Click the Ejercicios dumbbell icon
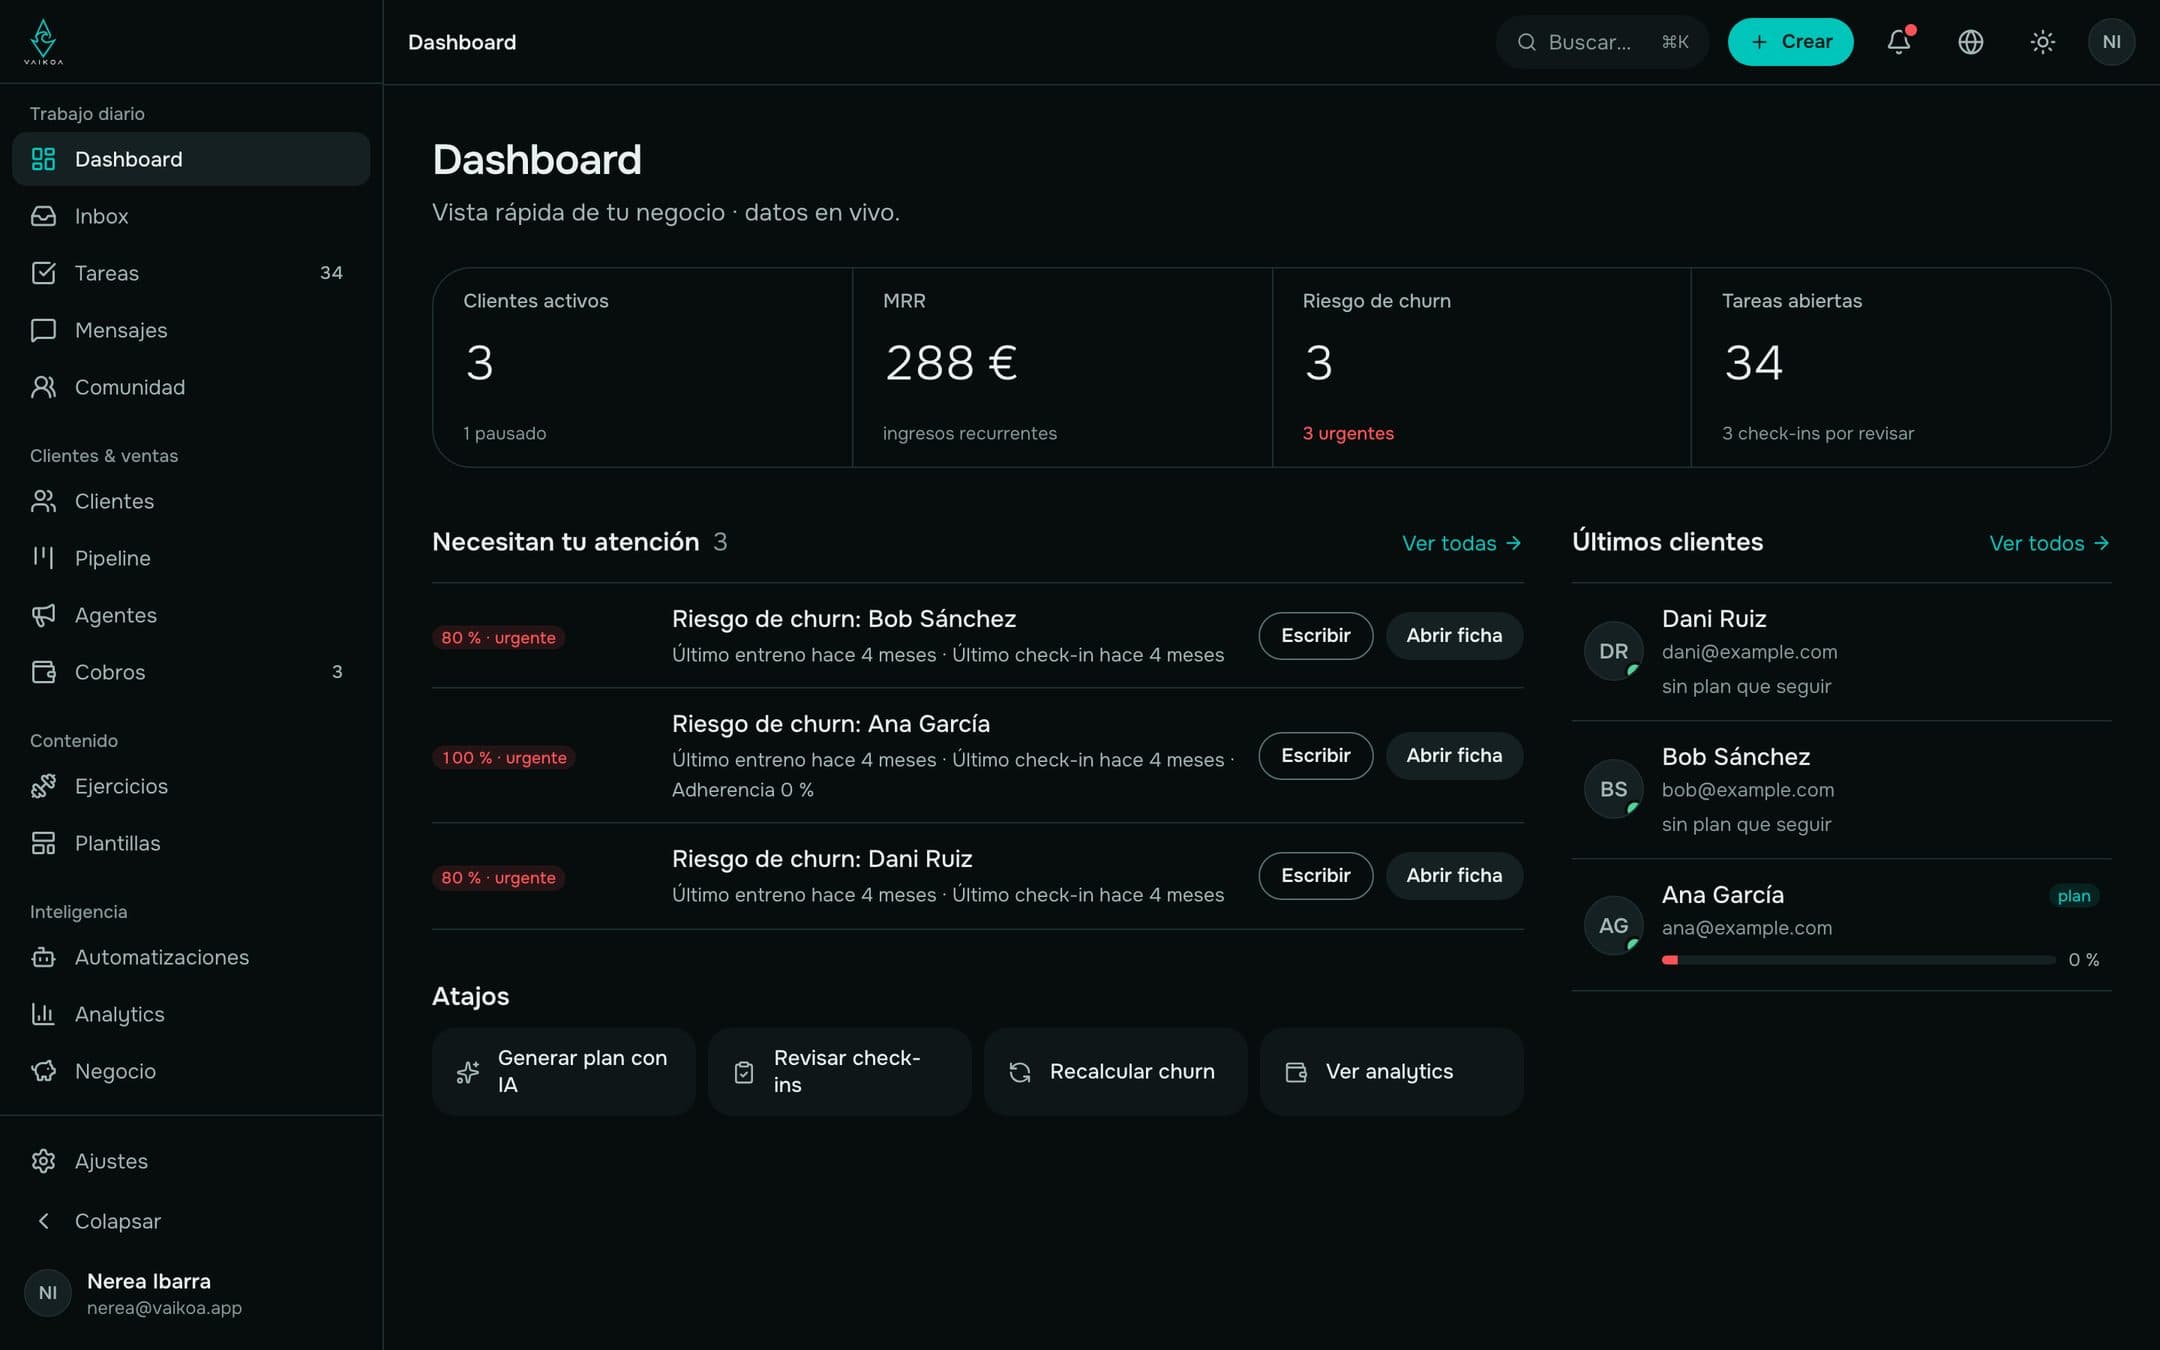The width and height of the screenshot is (2160, 1350). point(43,786)
